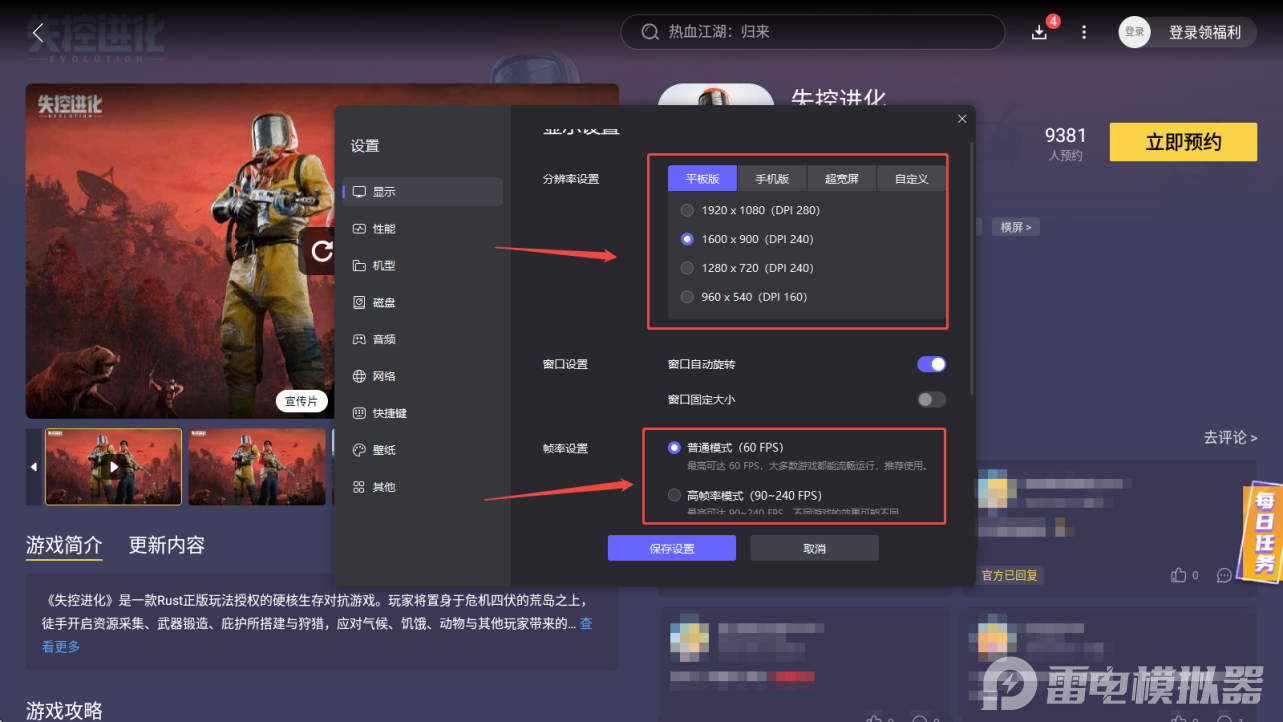Viewport: 1283px width, 722px height.
Task: Switch to the 超宽屏 resolution tab
Action: (842, 179)
